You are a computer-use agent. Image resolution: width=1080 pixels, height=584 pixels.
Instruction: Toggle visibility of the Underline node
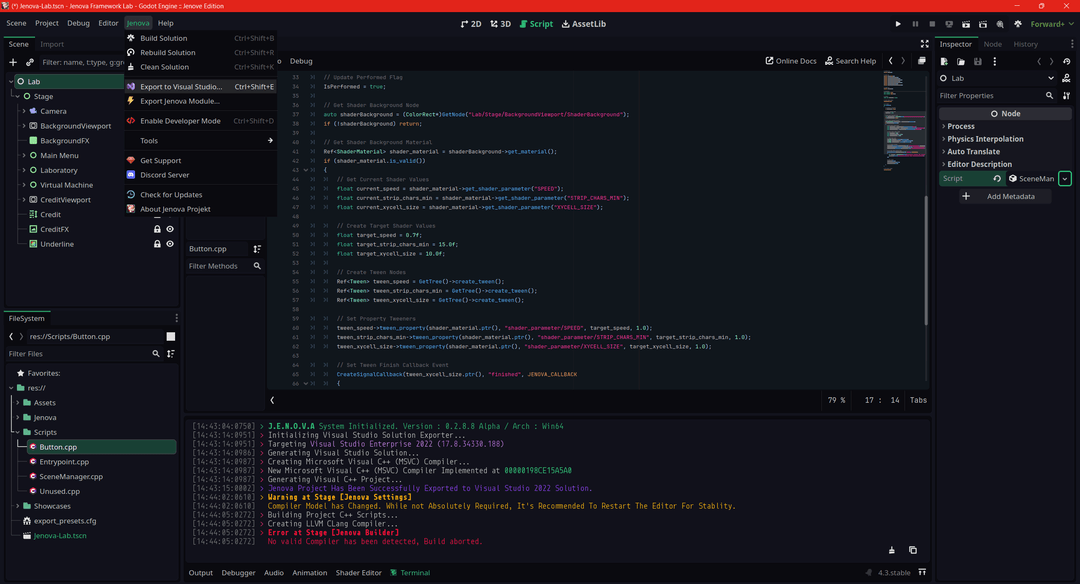coord(170,244)
